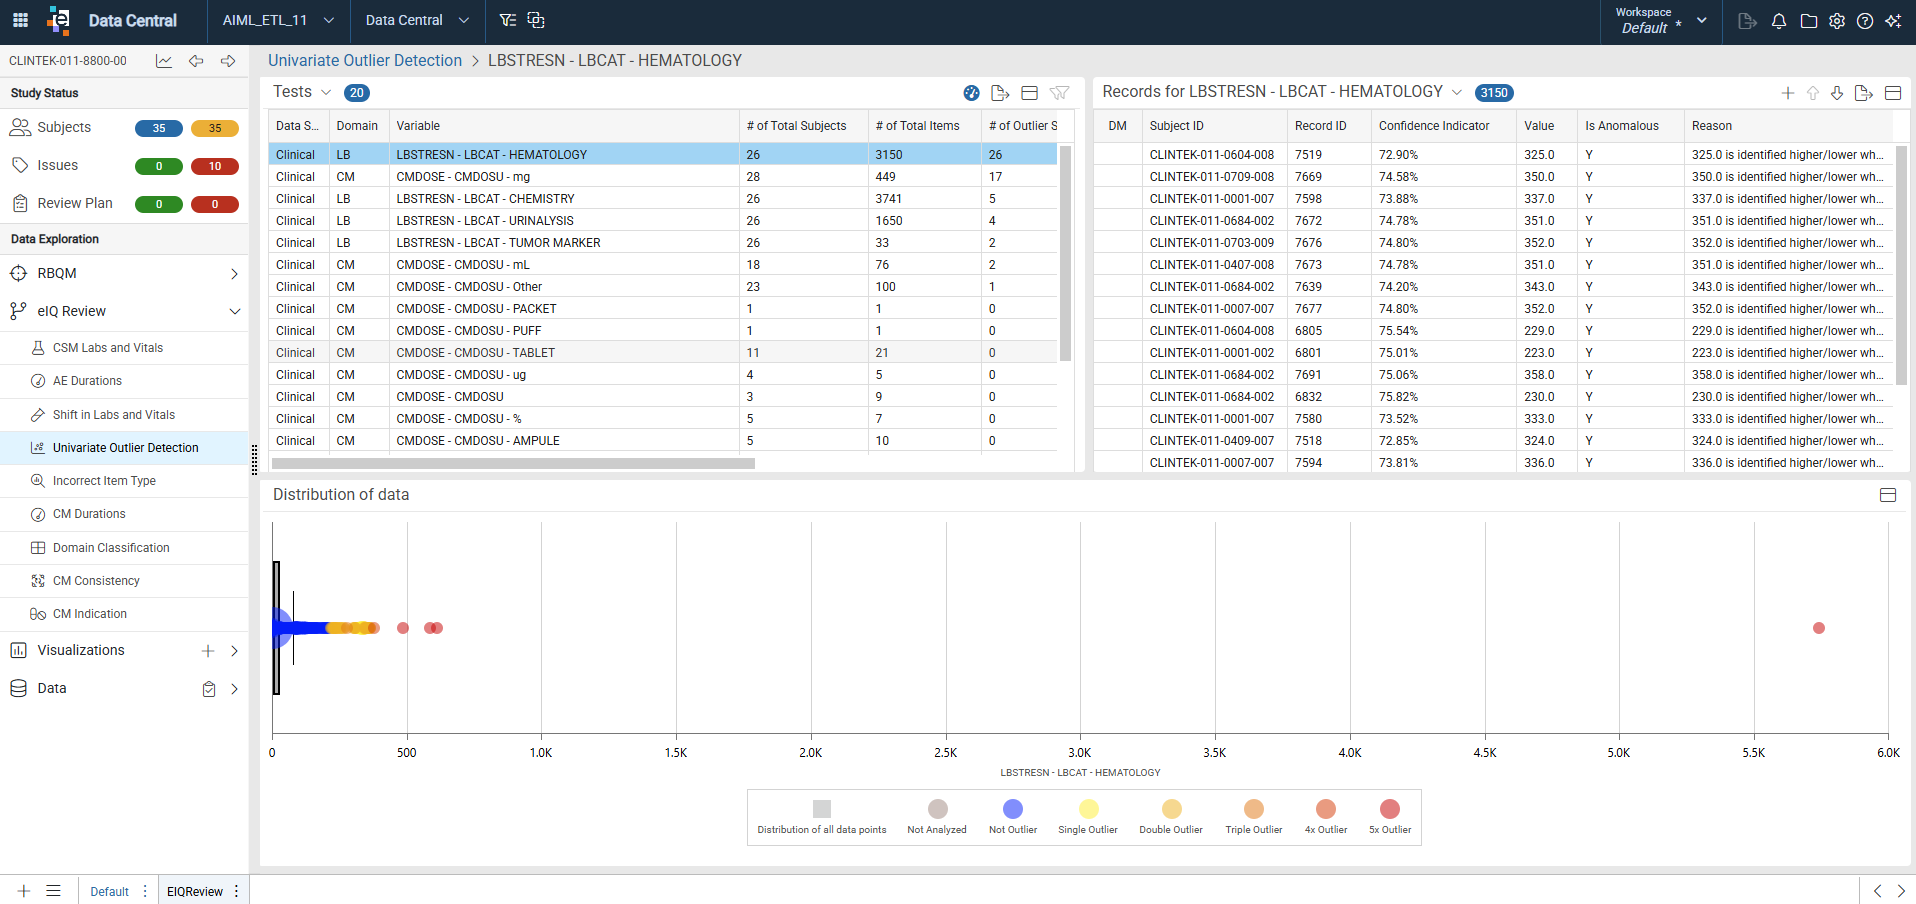Click the down arrow icon in Records panel
1916x904 pixels.
click(x=1837, y=93)
